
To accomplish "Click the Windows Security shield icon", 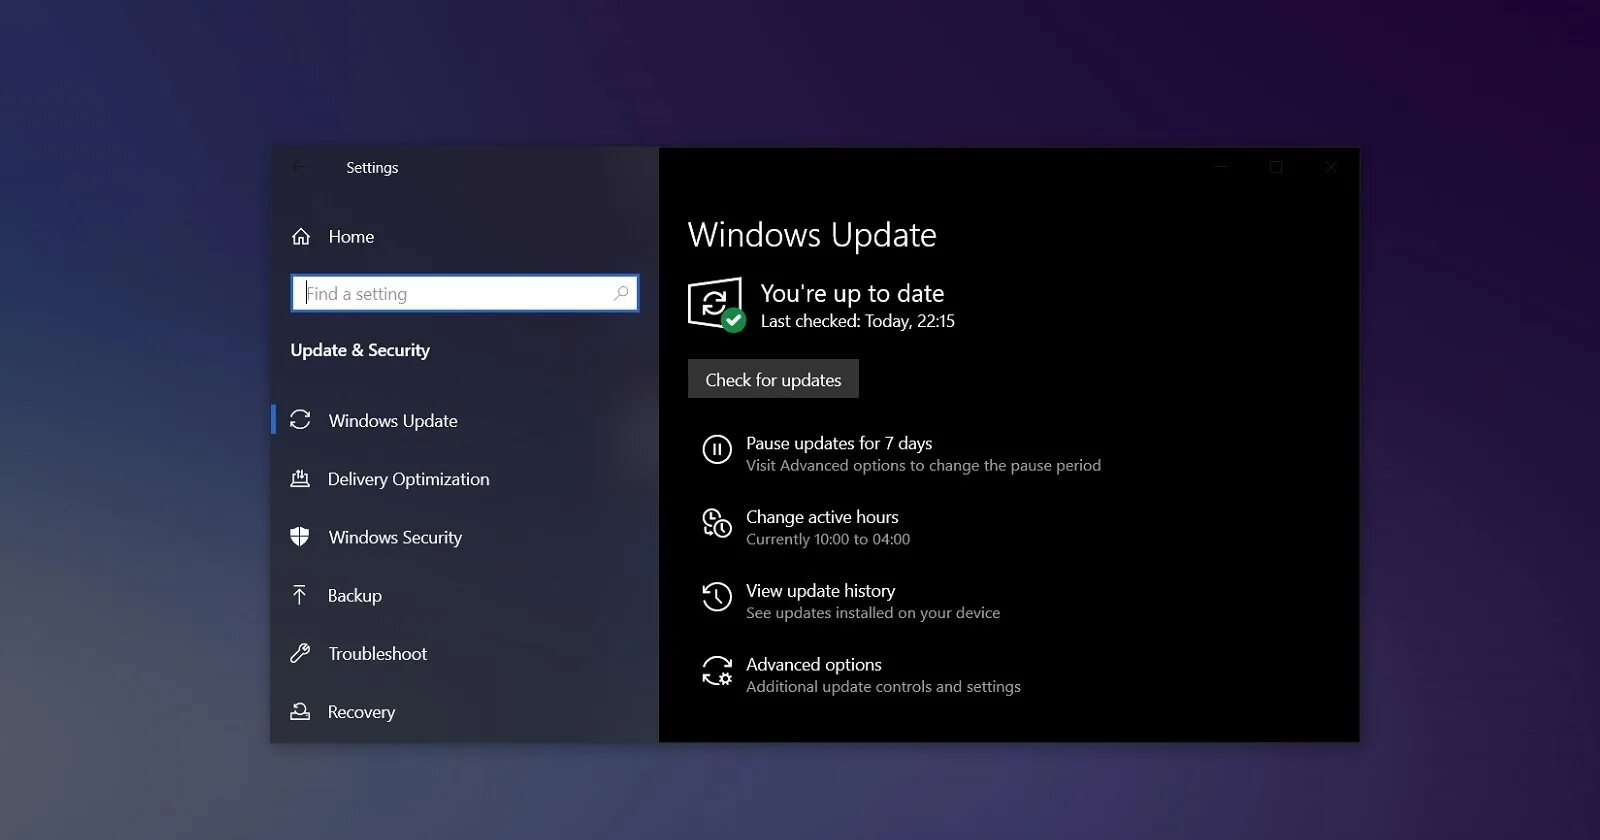I will tap(300, 537).
